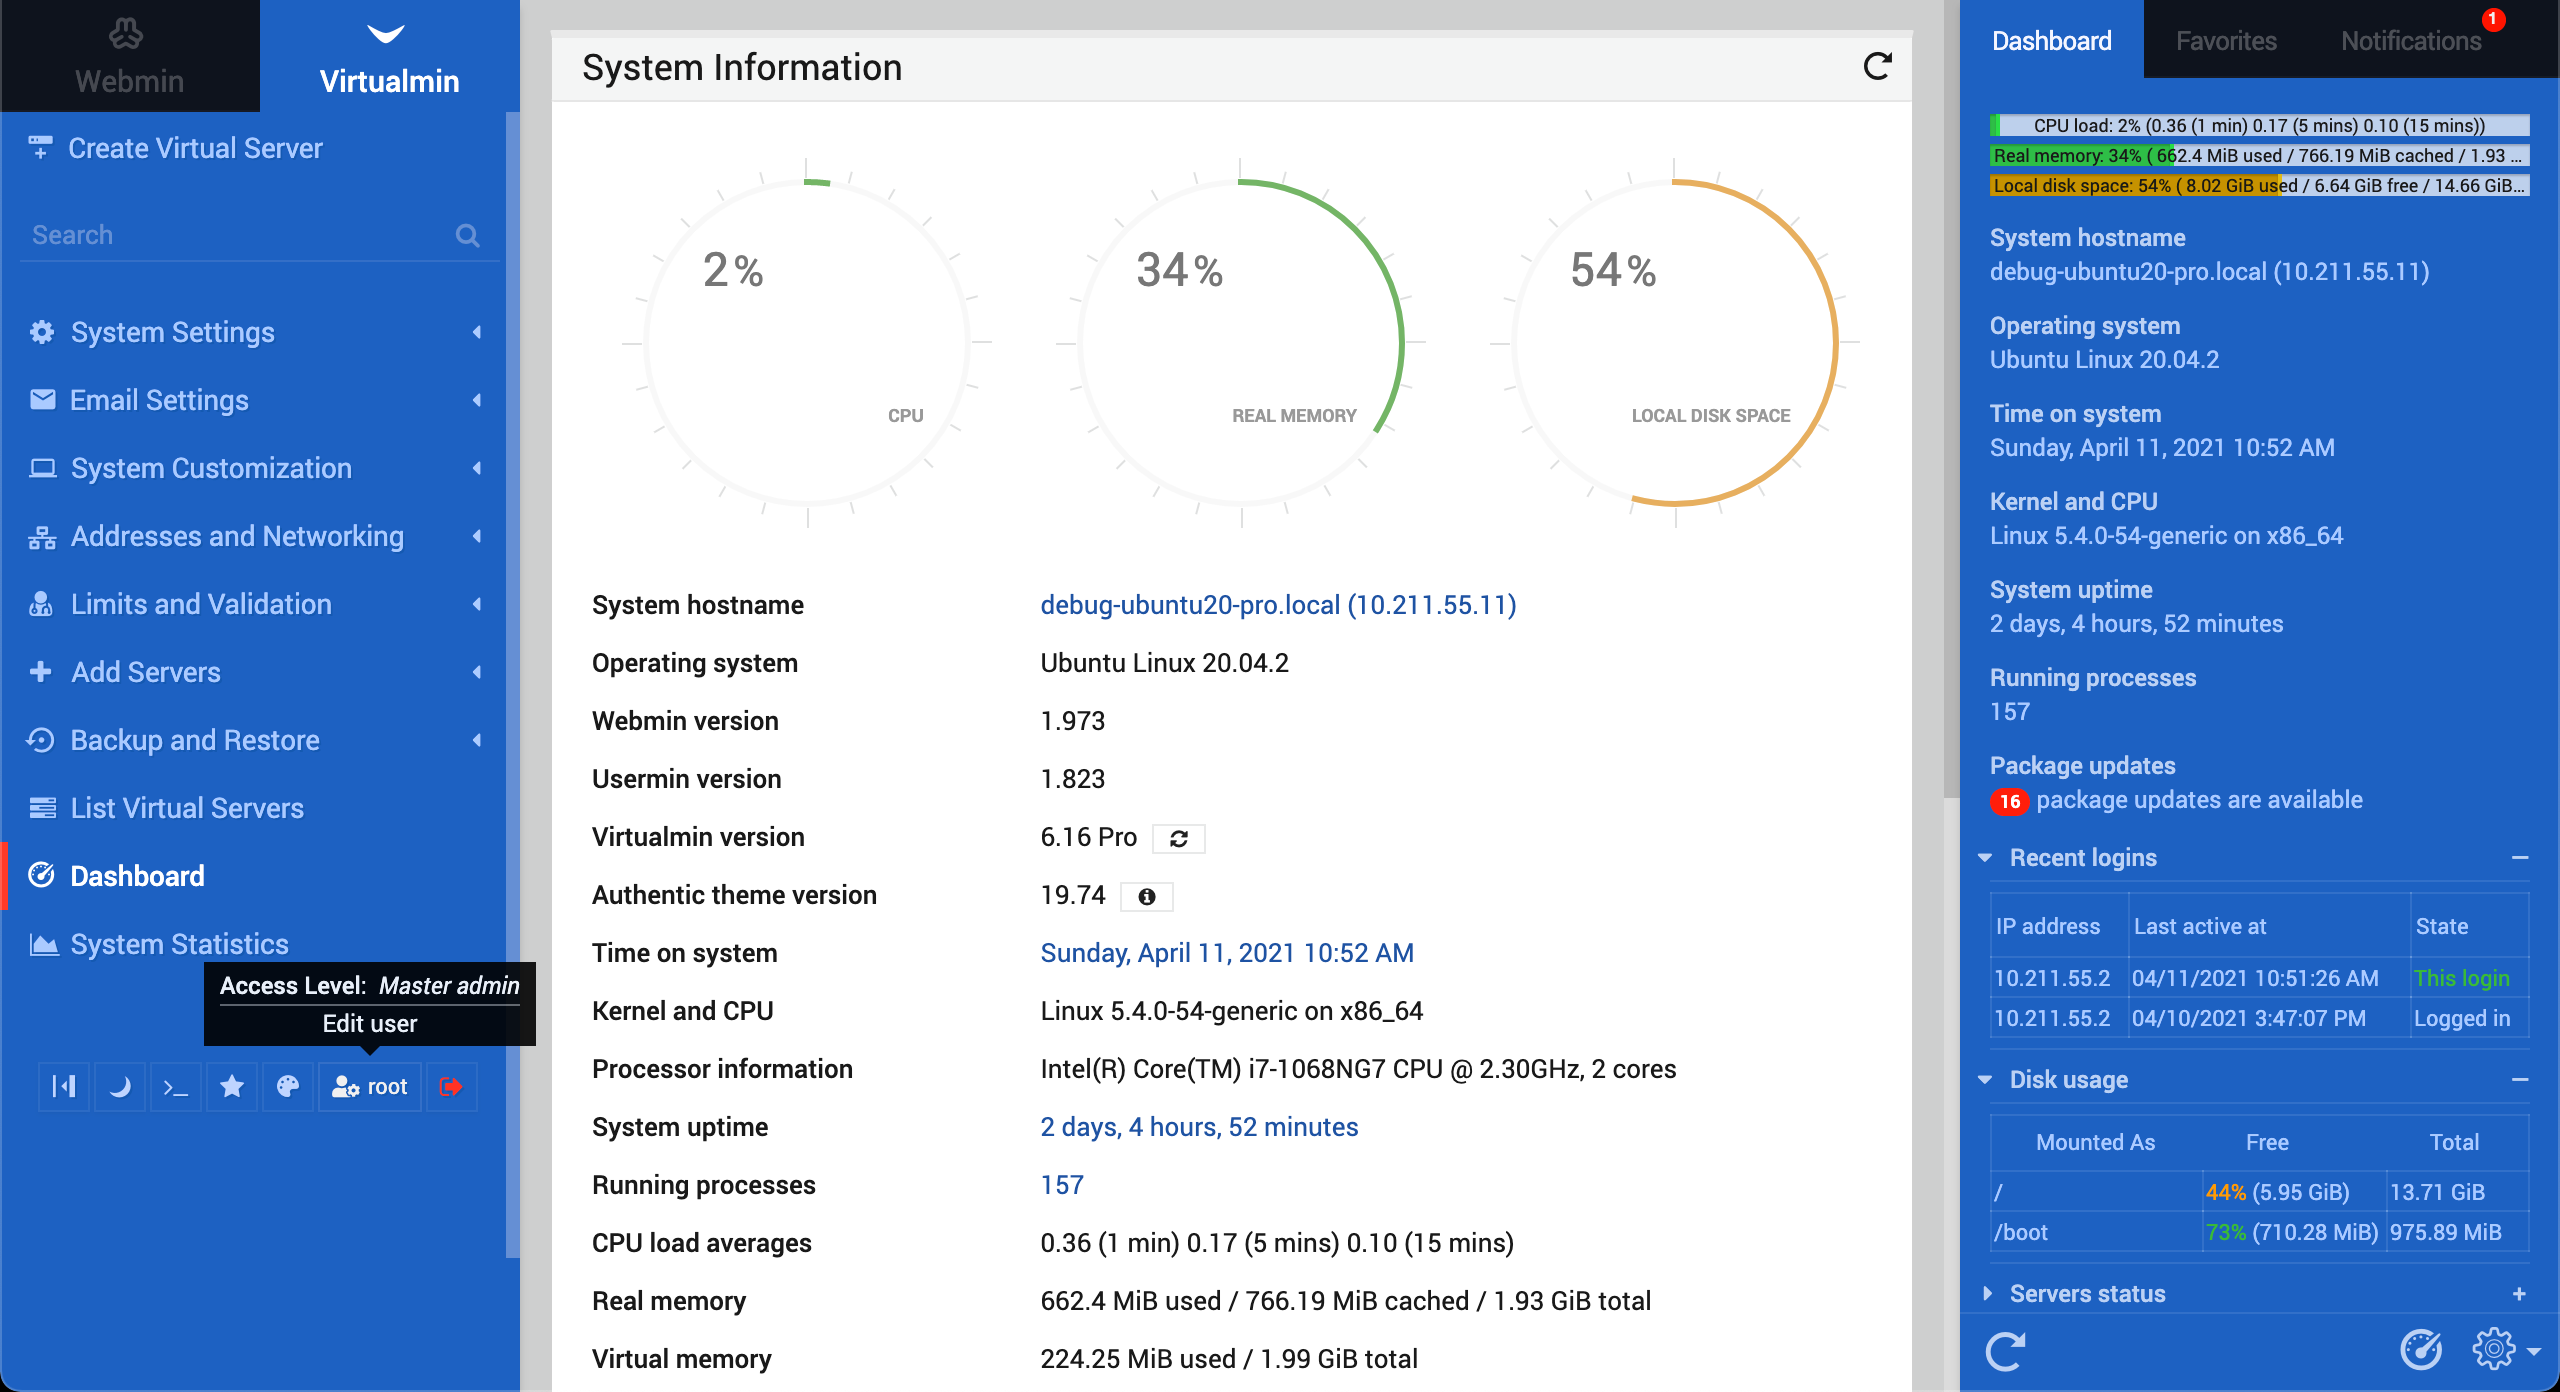Click the speedometer icon in the right panel
Screen dimensions: 2560x1392
tap(2421, 1350)
